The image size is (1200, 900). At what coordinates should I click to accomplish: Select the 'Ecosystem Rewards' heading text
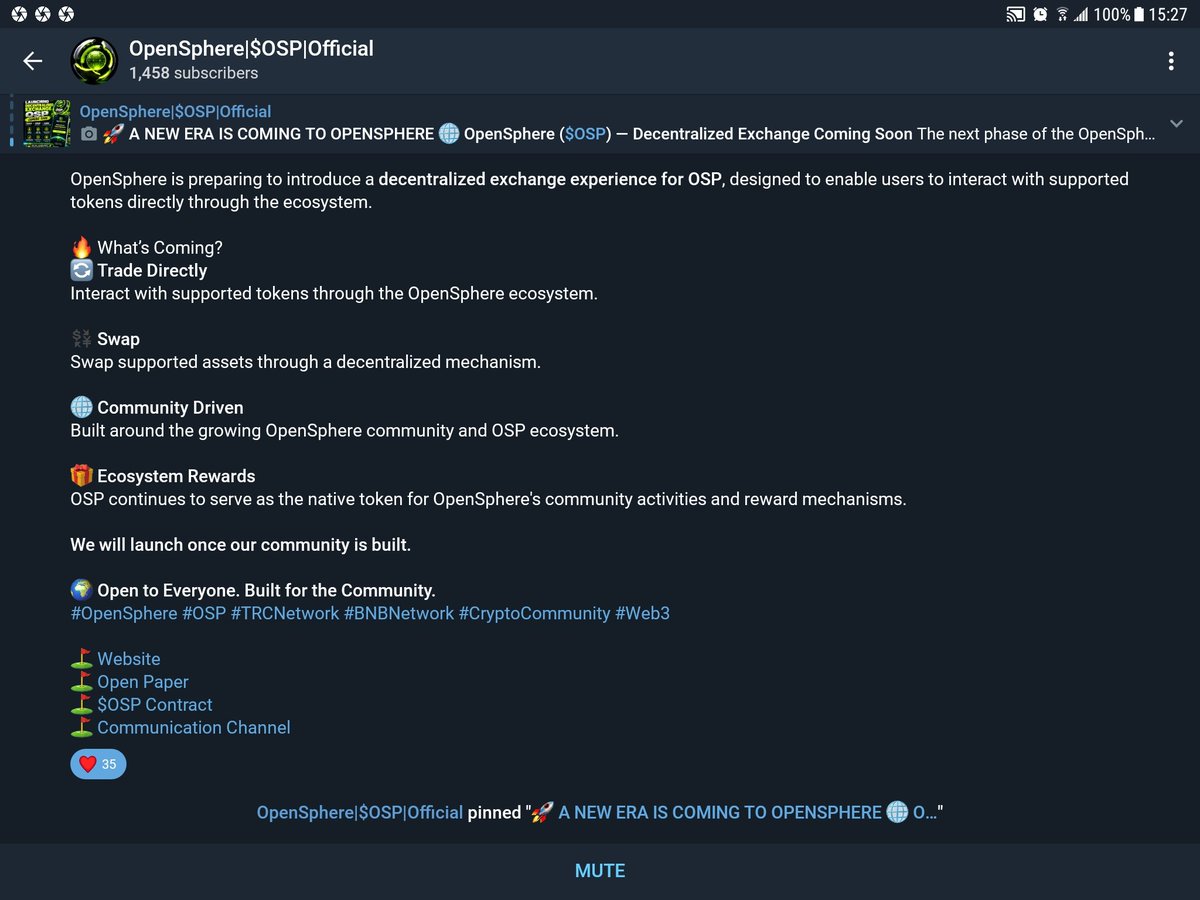(176, 476)
